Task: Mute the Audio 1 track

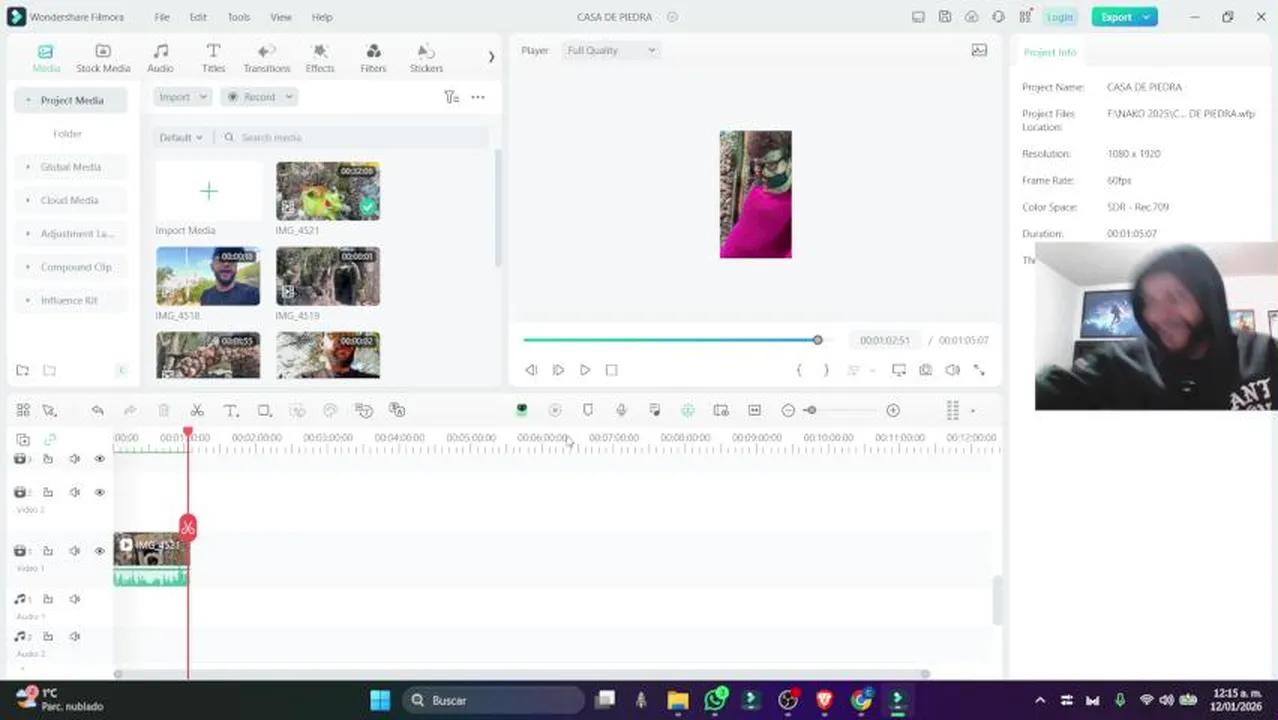Action: pyautogui.click(x=74, y=599)
